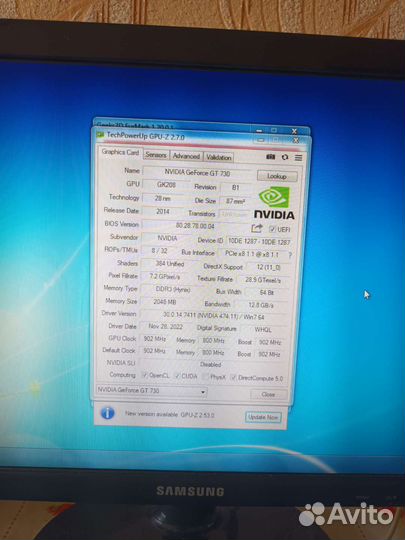Click the bus interface question mark
The image size is (405, 540).
click(290, 255)
